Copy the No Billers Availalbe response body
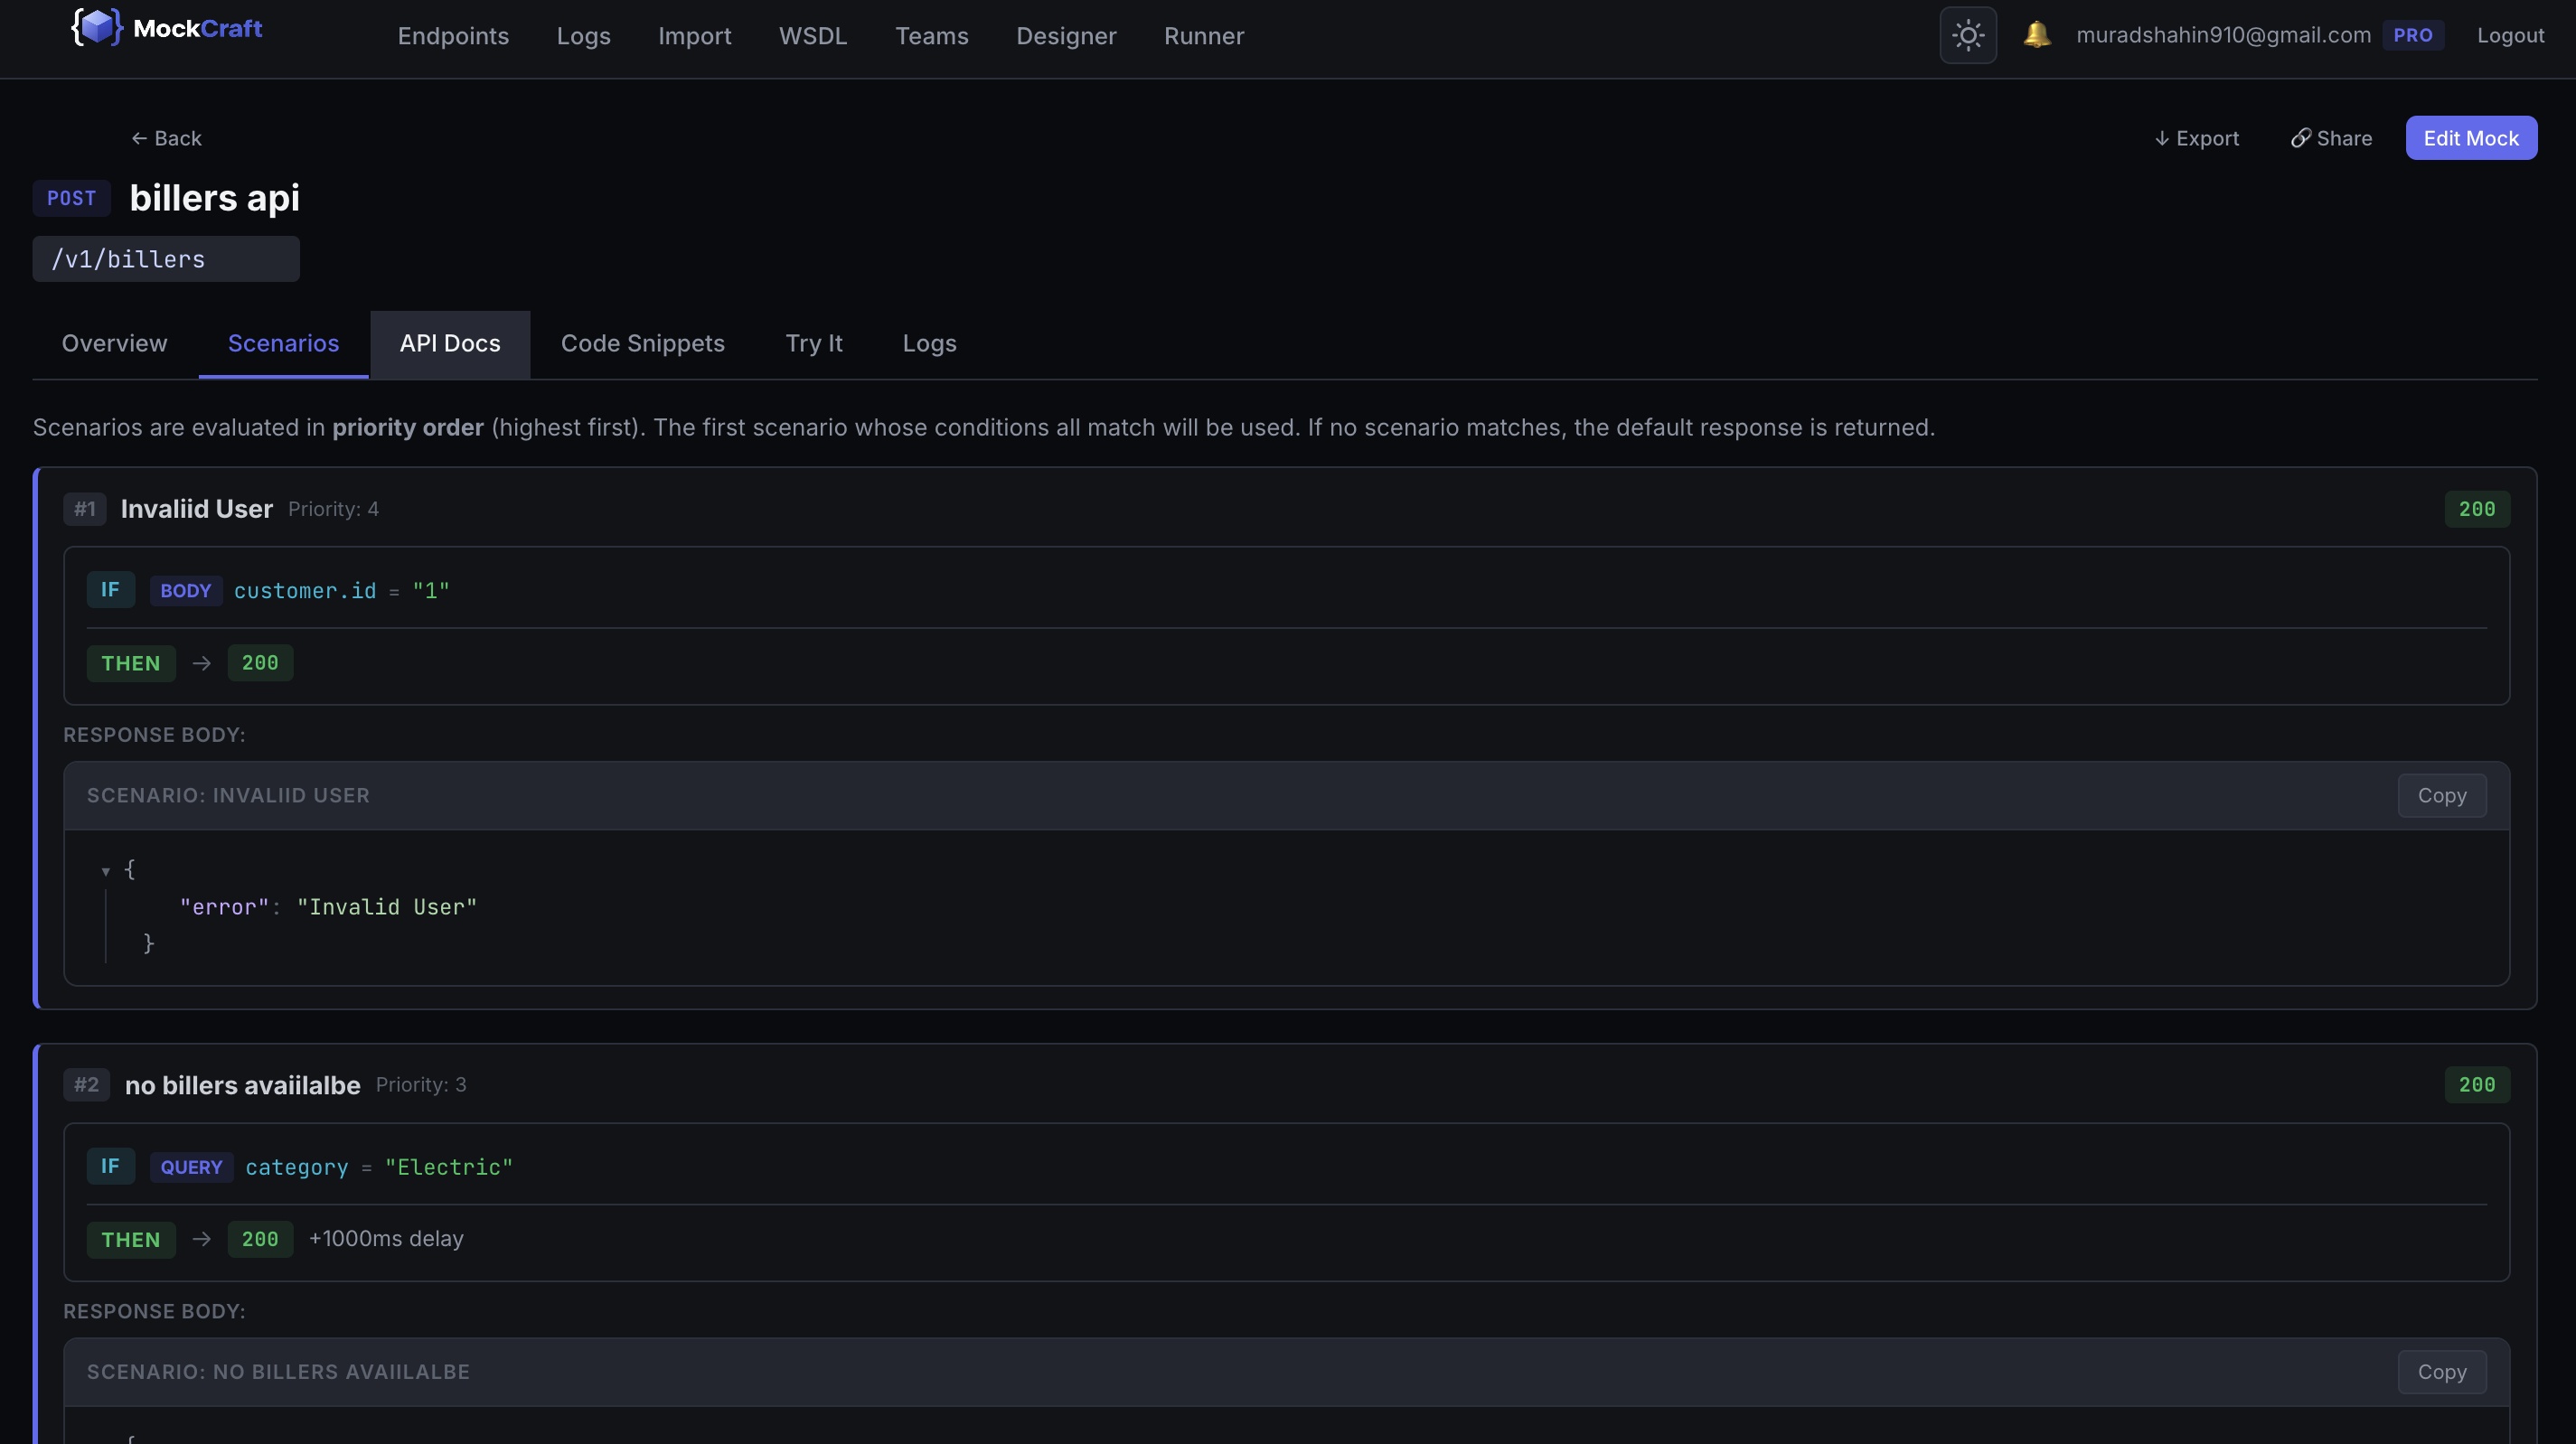 pyautogui.click(x=2441, y=1372)
